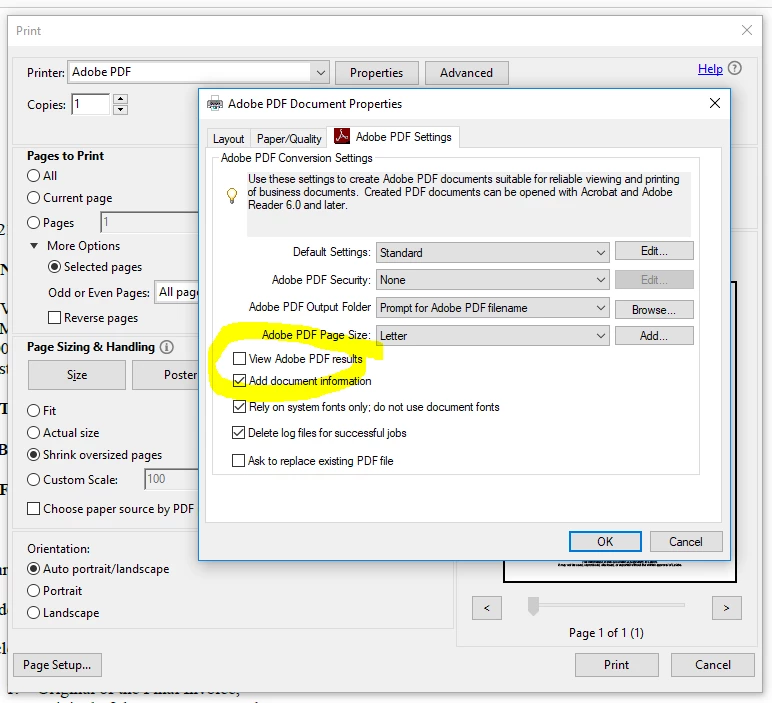Open the Help link
The height and width of the screenshot is (703, 772).
click(x=710, y=68)
